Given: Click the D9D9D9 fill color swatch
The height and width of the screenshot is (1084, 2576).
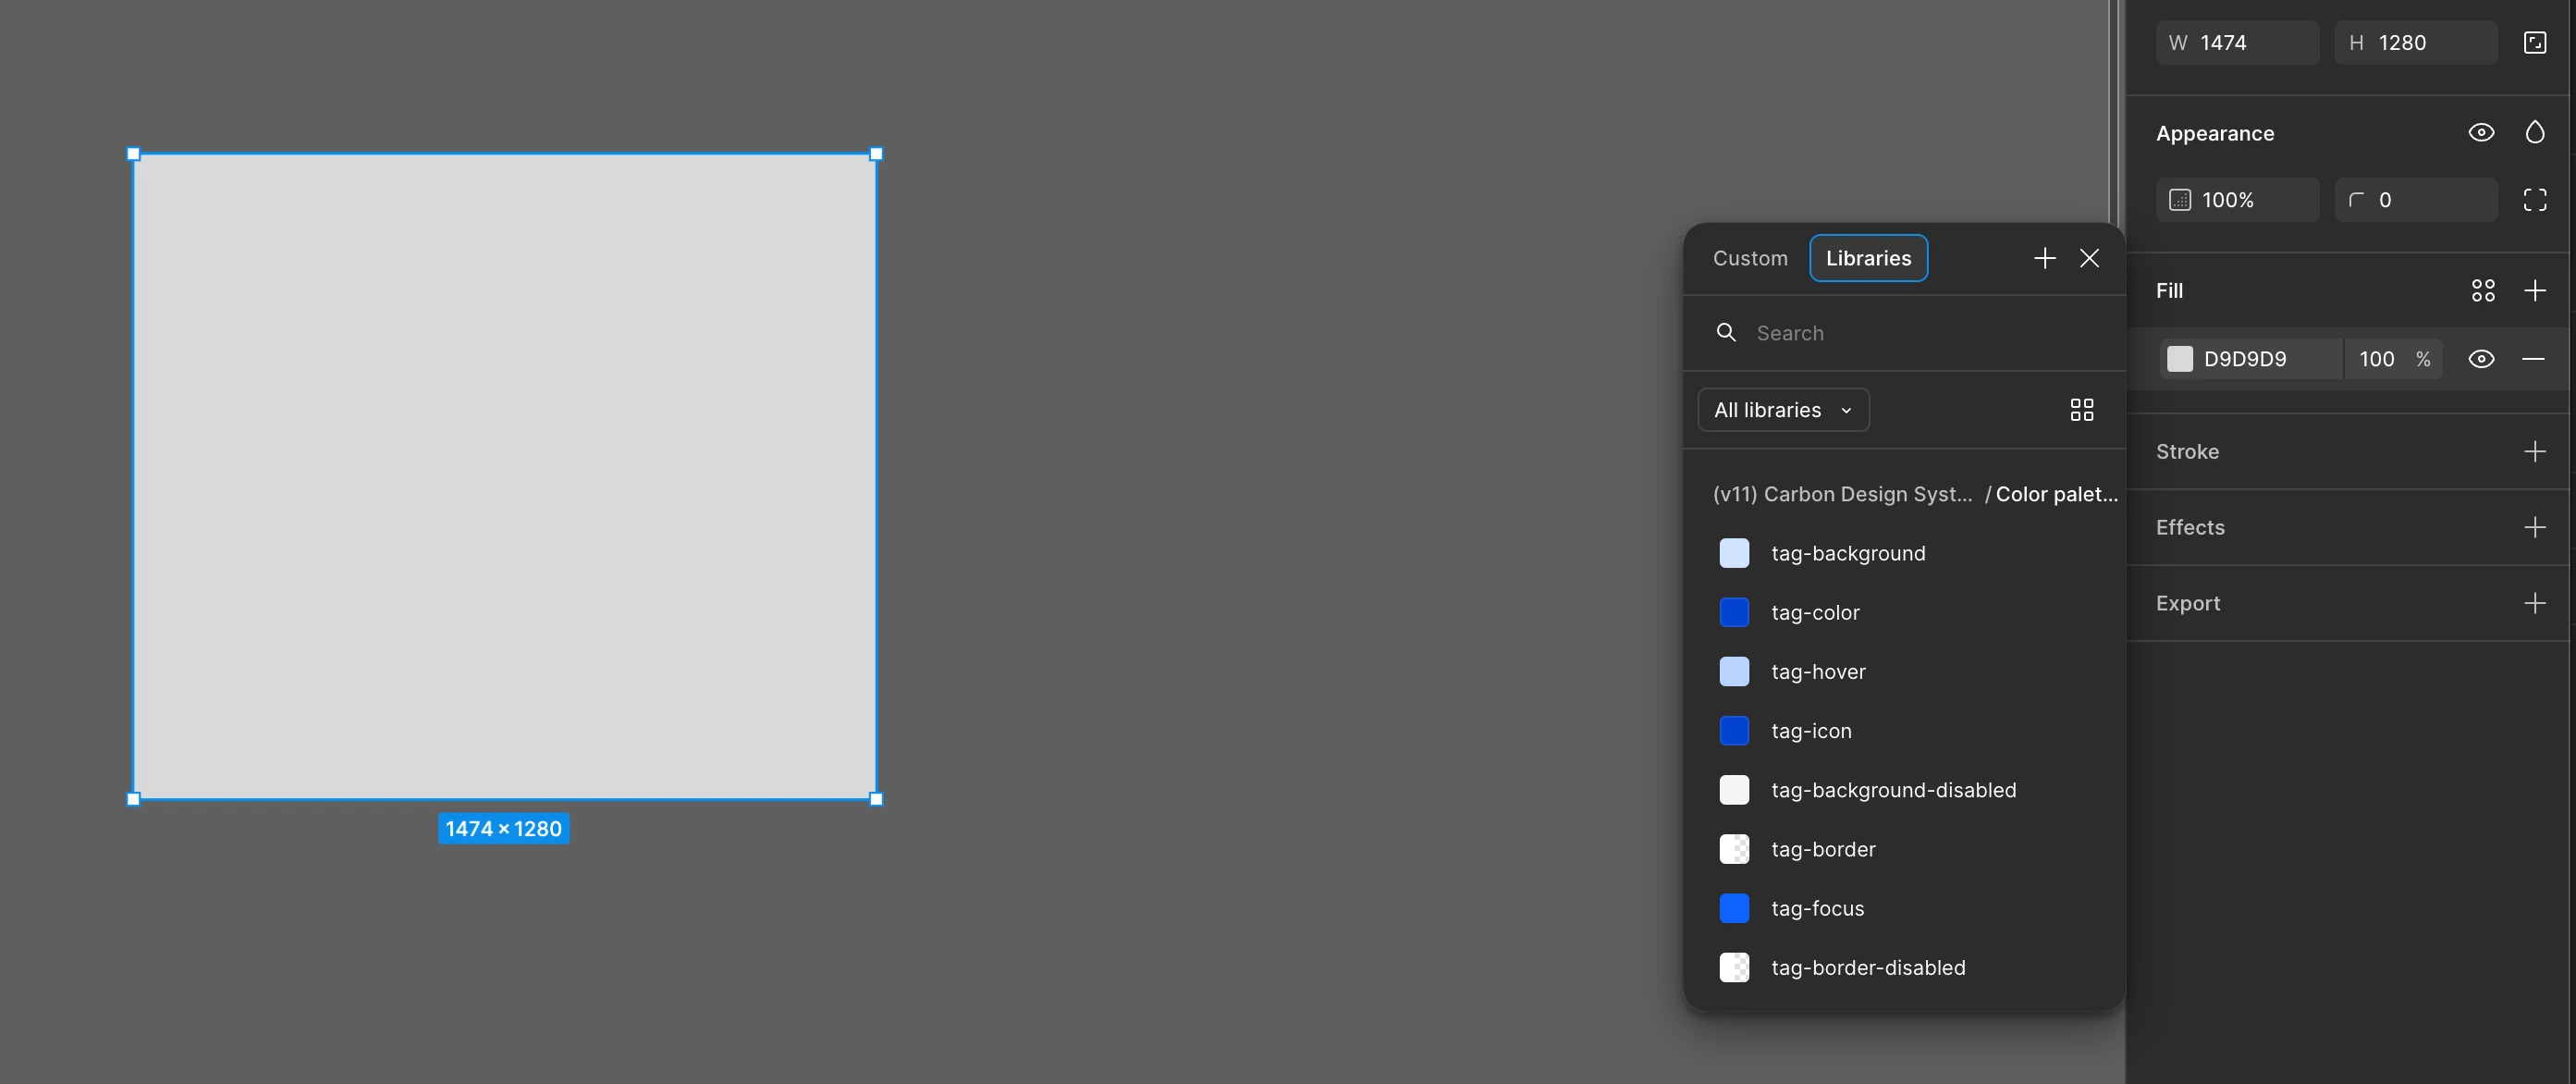Looking at the screenshot, I should pos(2180,359).
